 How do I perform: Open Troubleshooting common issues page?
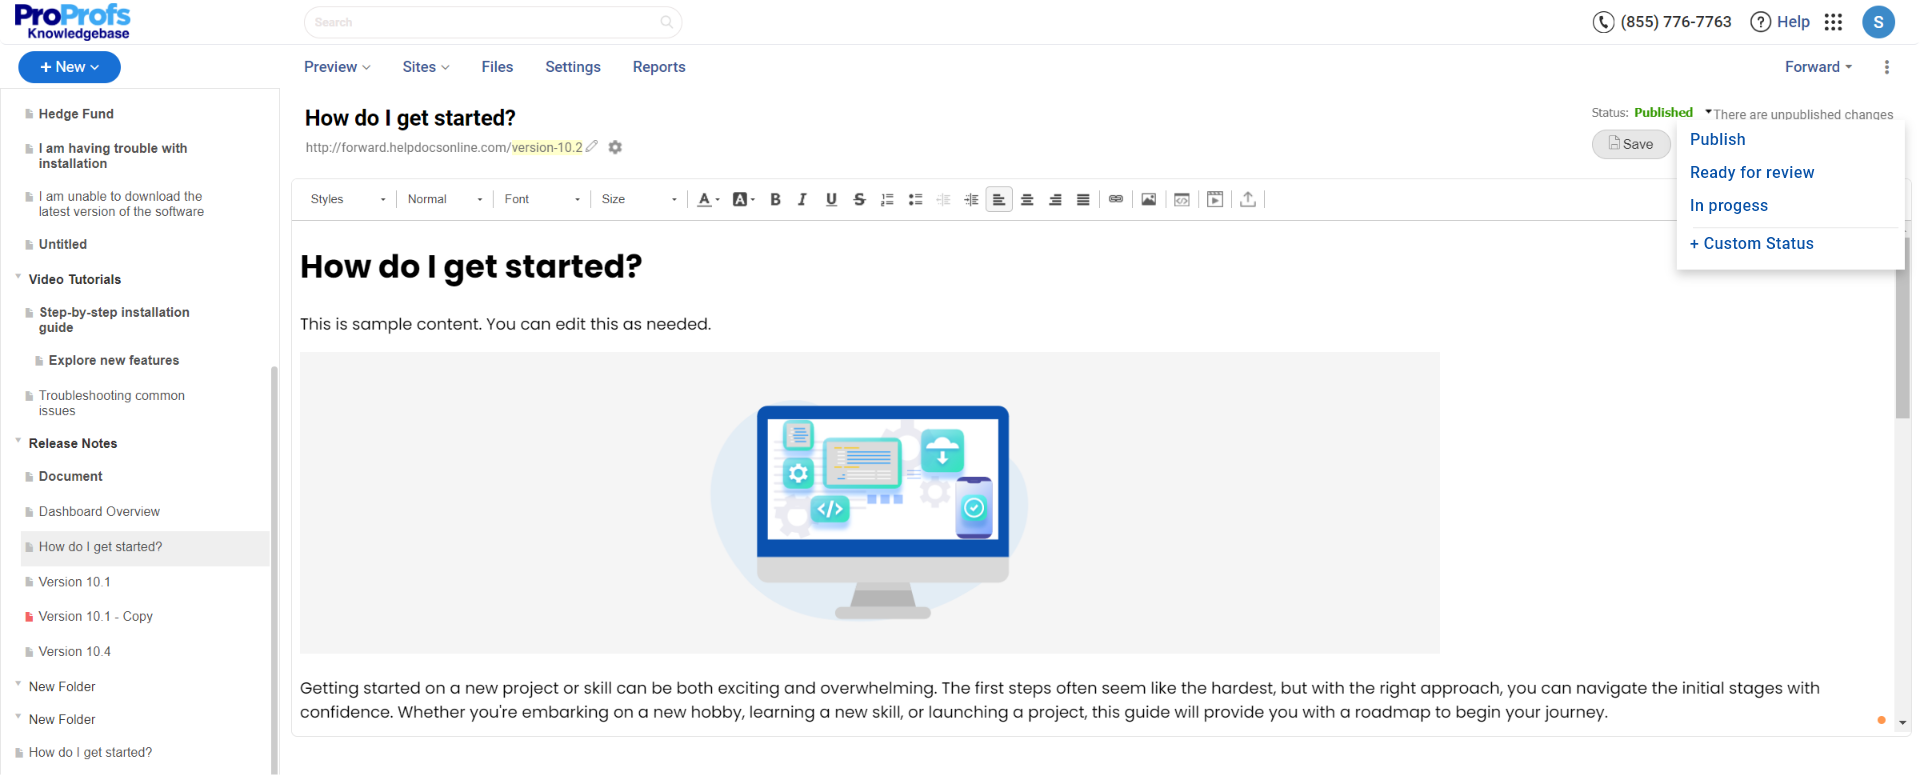pos(112,403)
